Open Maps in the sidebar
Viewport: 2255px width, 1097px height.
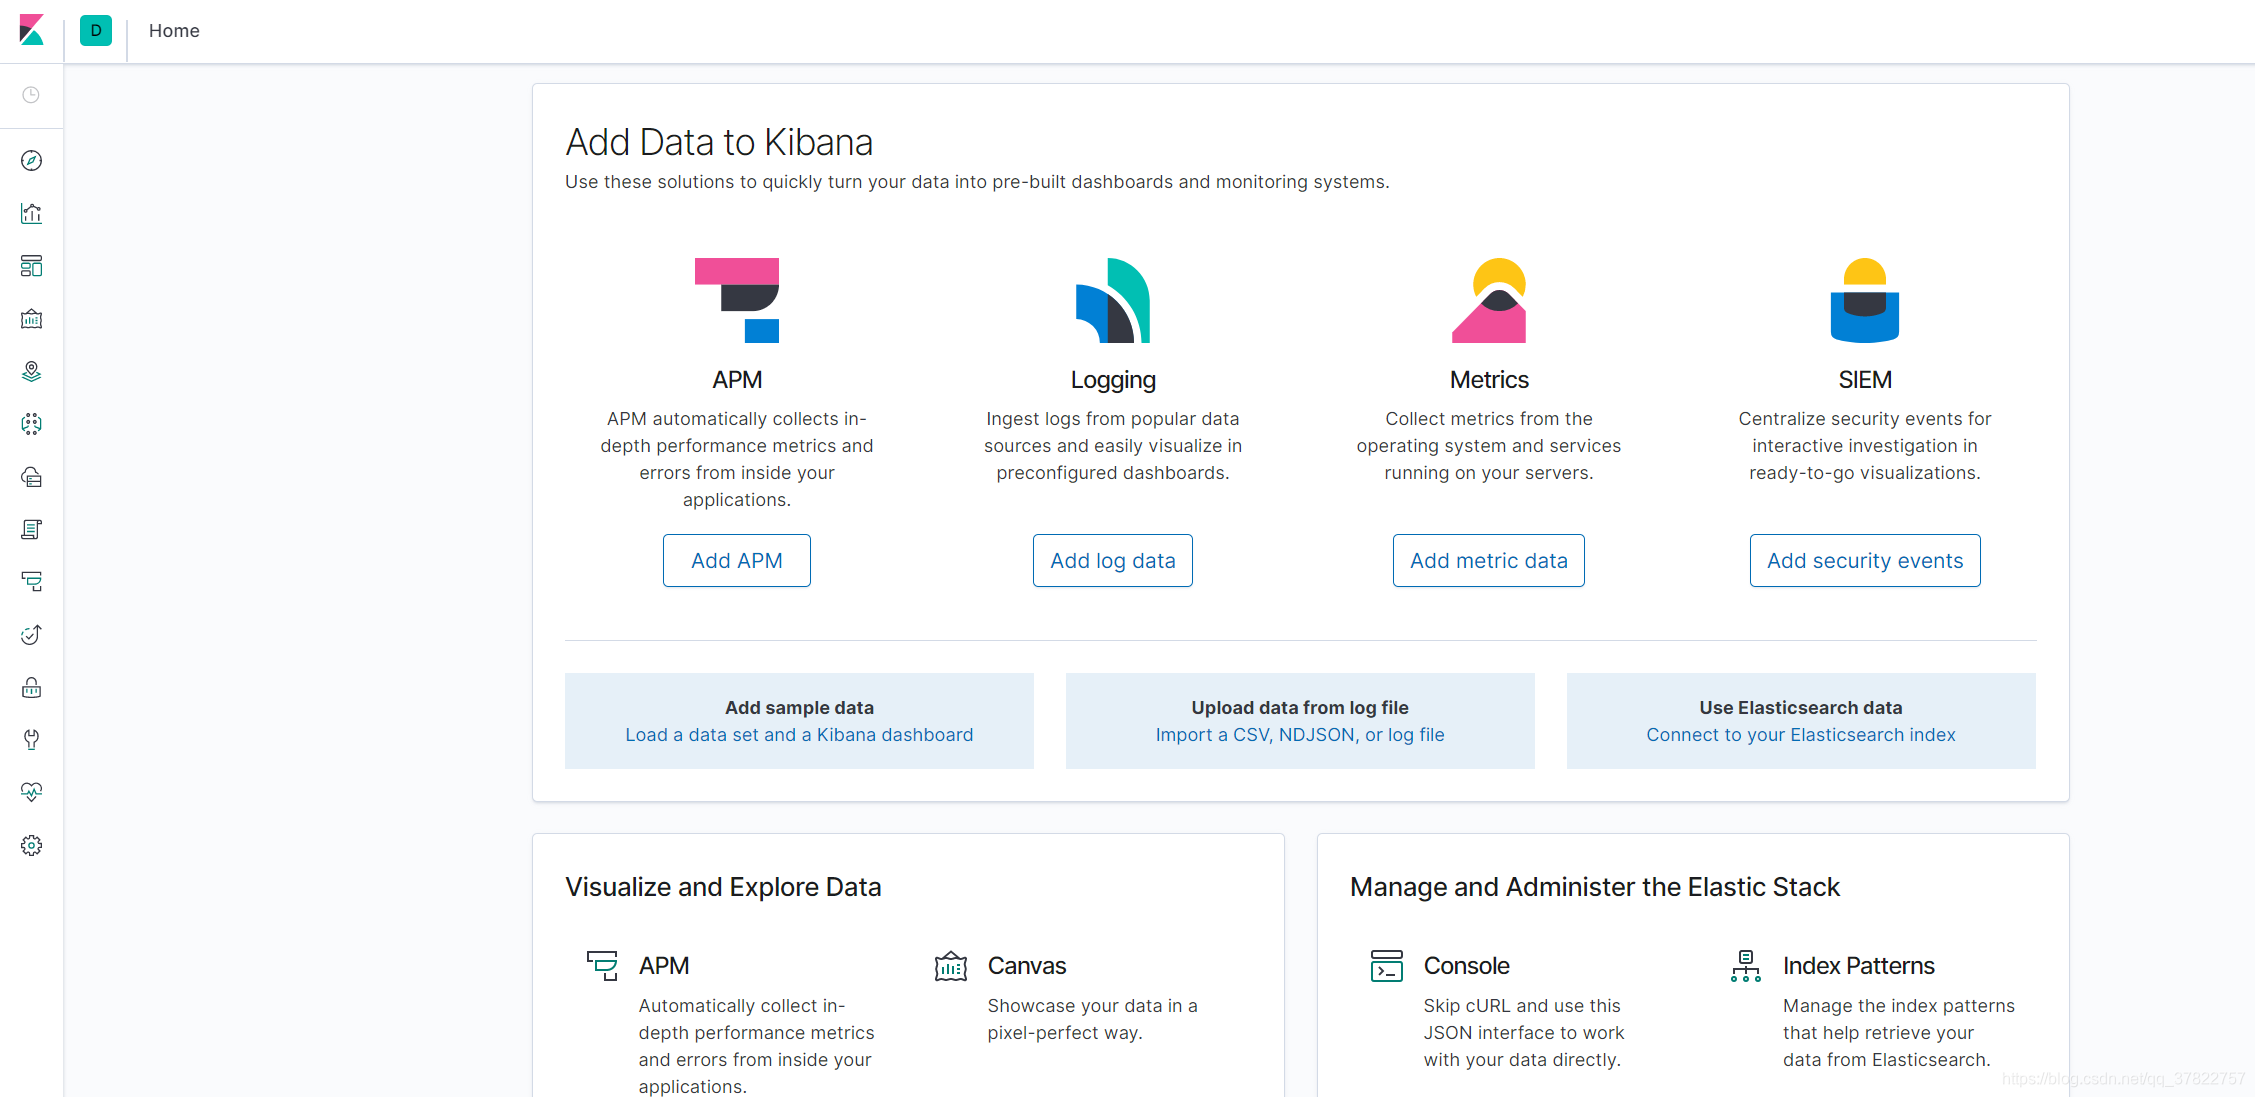coord(31,372)
